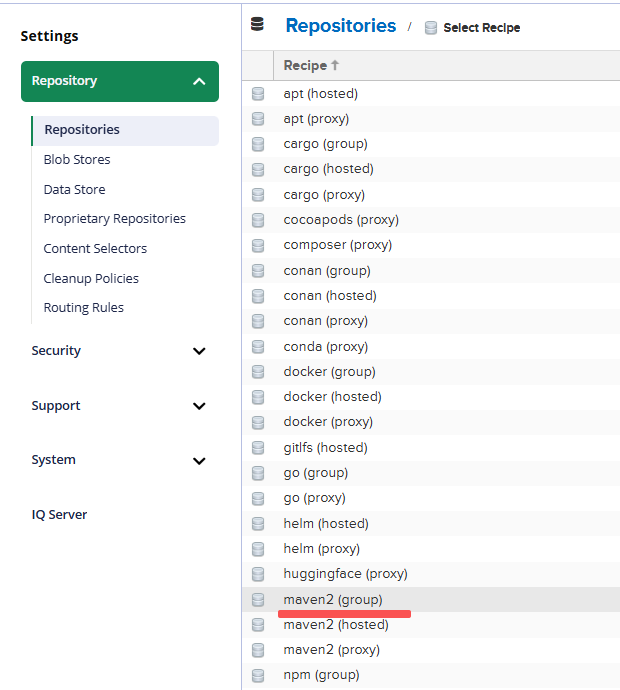Select the huggingface (proxy) recipe
This screenshot has height=690, width=620.
pos(345,574)
